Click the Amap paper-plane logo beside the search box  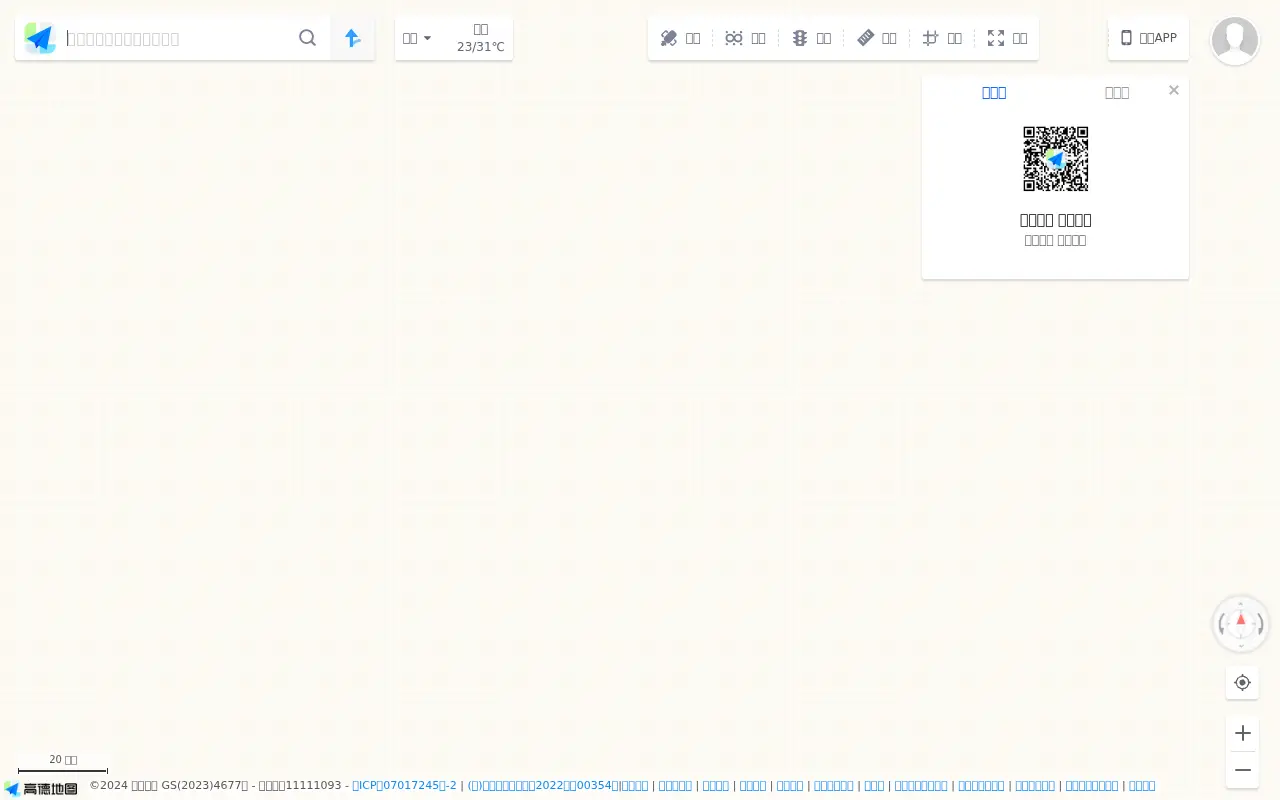click(40, 38)
